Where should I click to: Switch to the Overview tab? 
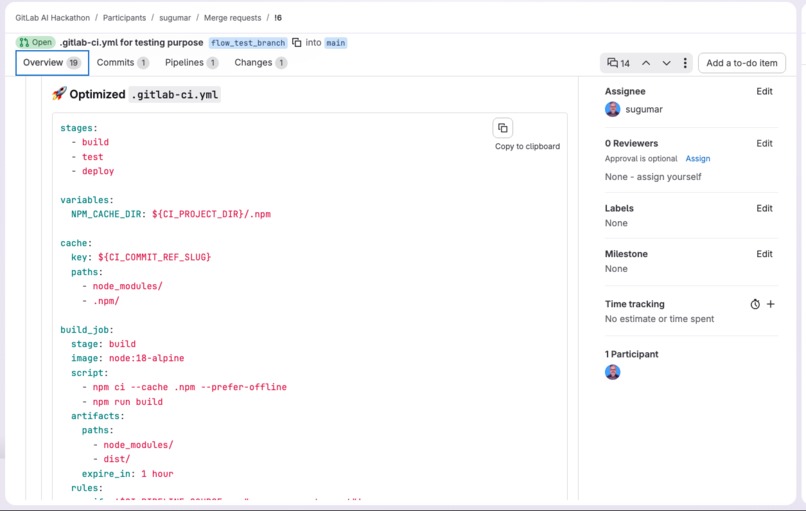coord(52,63)
